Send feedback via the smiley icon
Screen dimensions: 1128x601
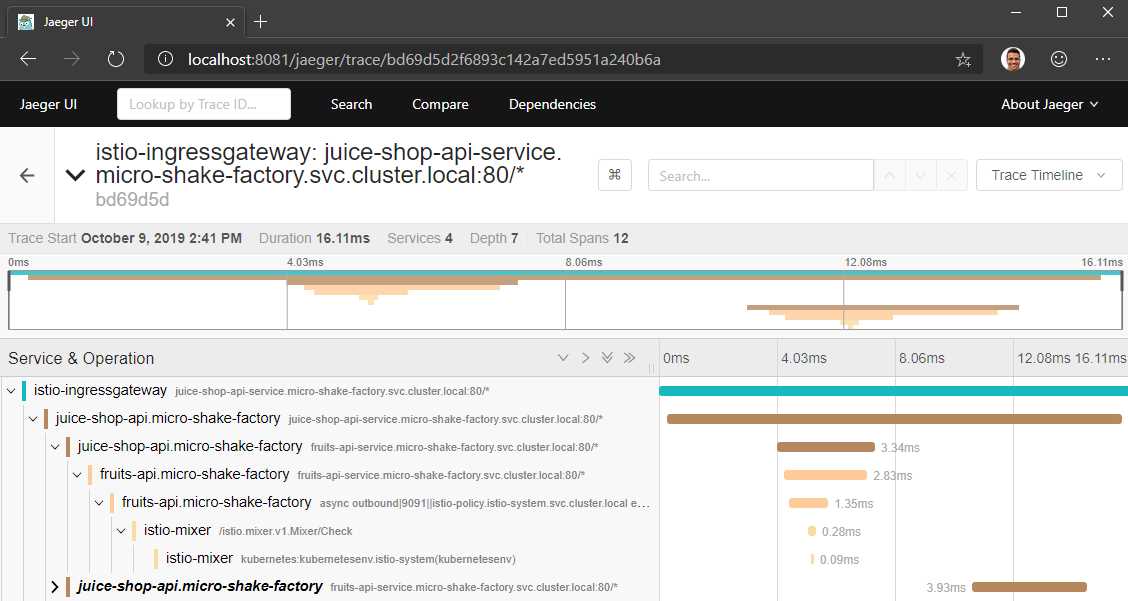pos(1058,59)
